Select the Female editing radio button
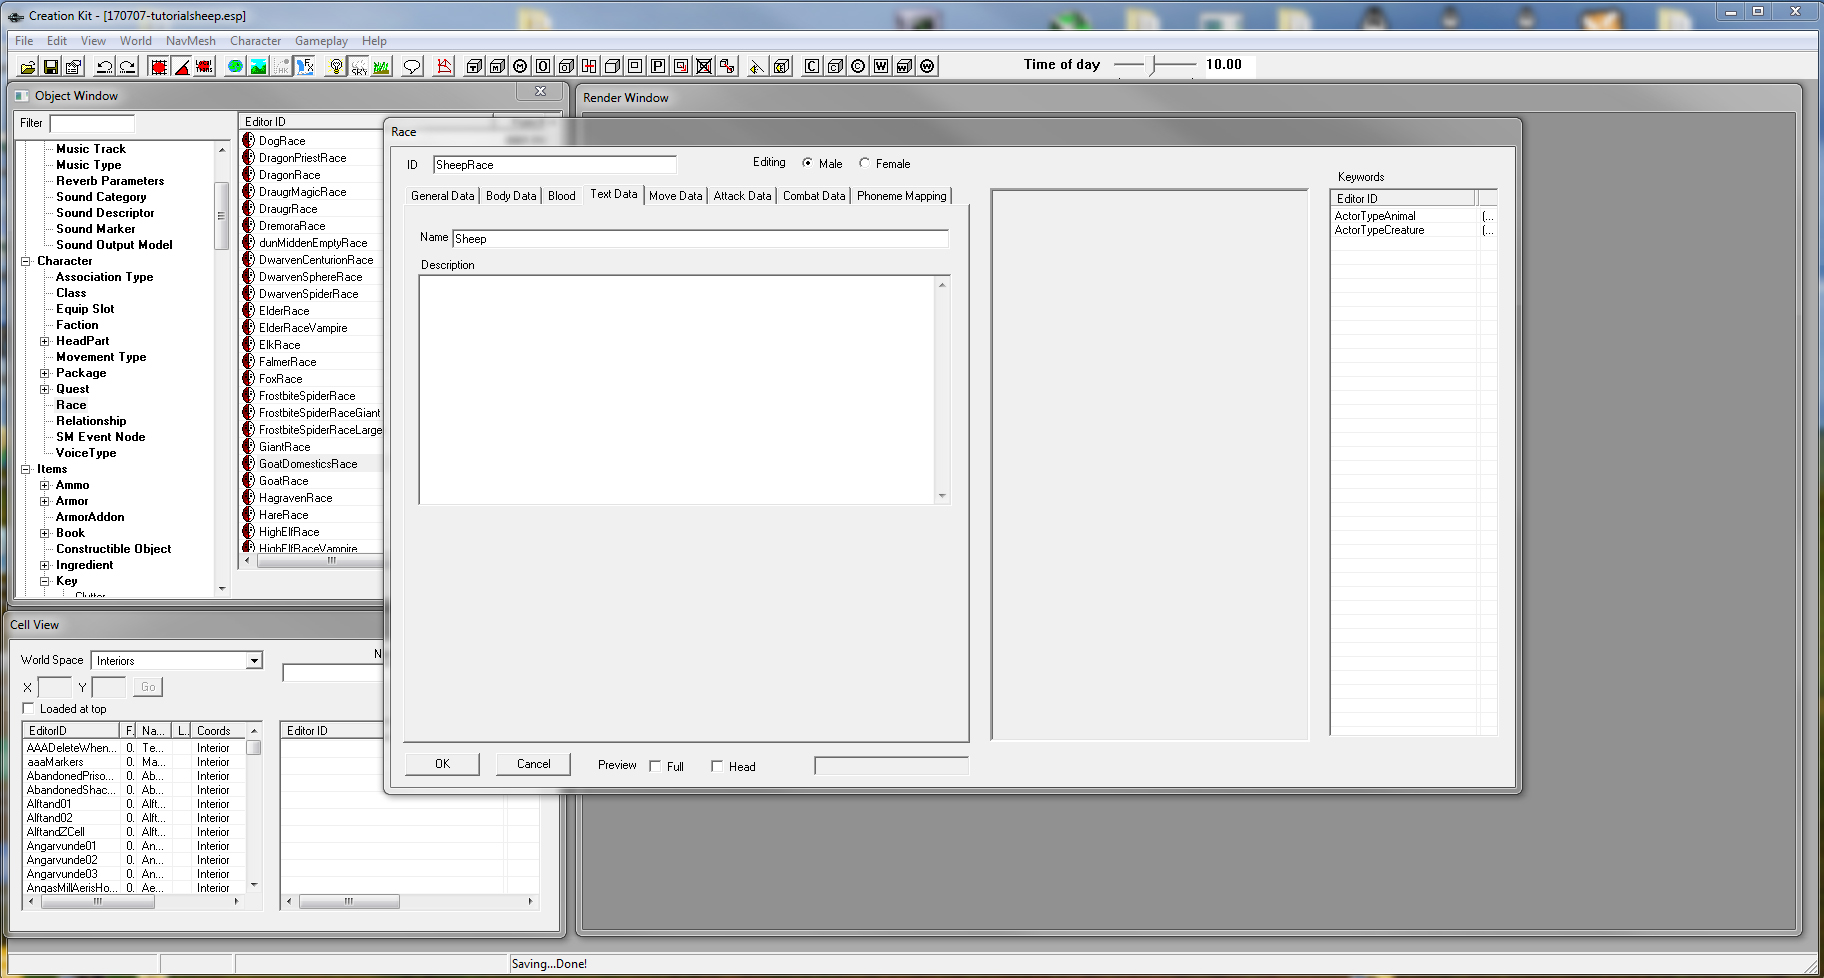The width and height of the screenshot is (1824, 978). pos(865,163)
